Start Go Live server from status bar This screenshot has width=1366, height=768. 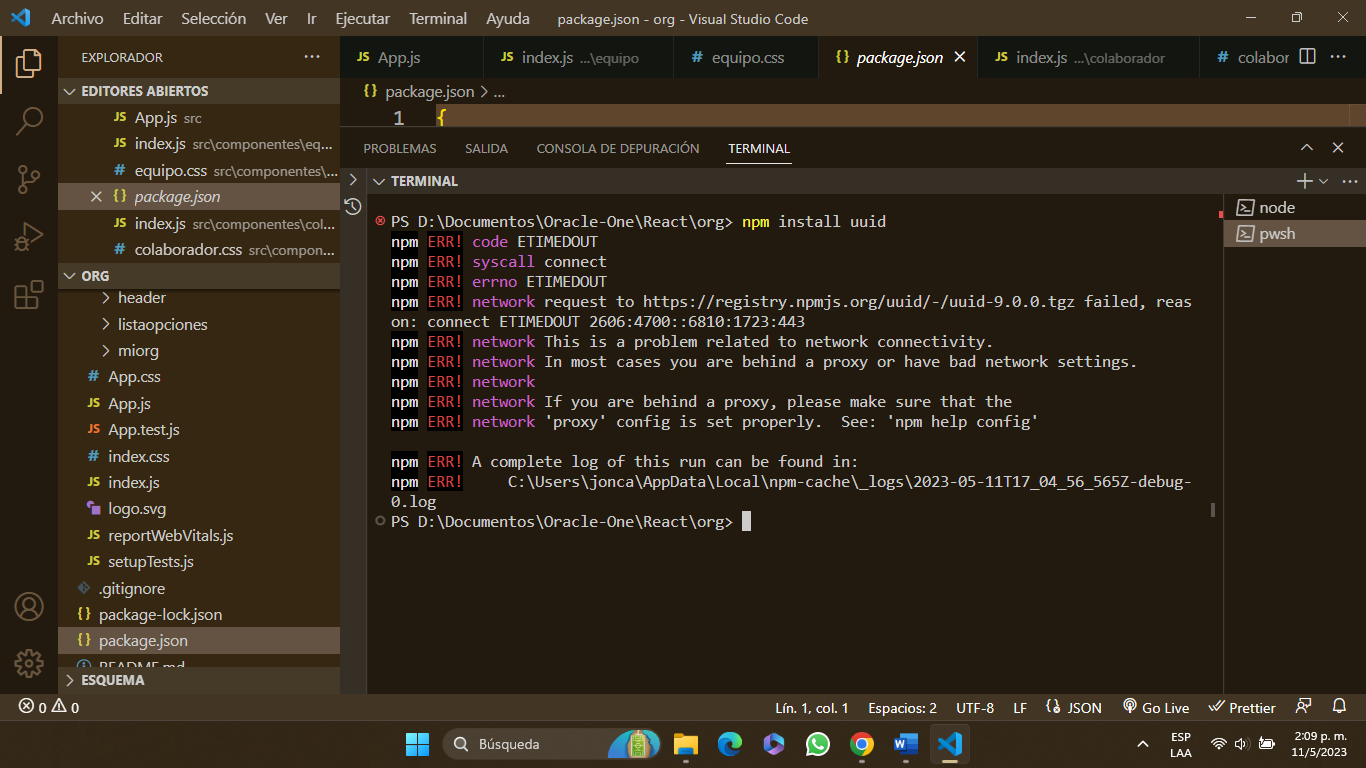1156,708
